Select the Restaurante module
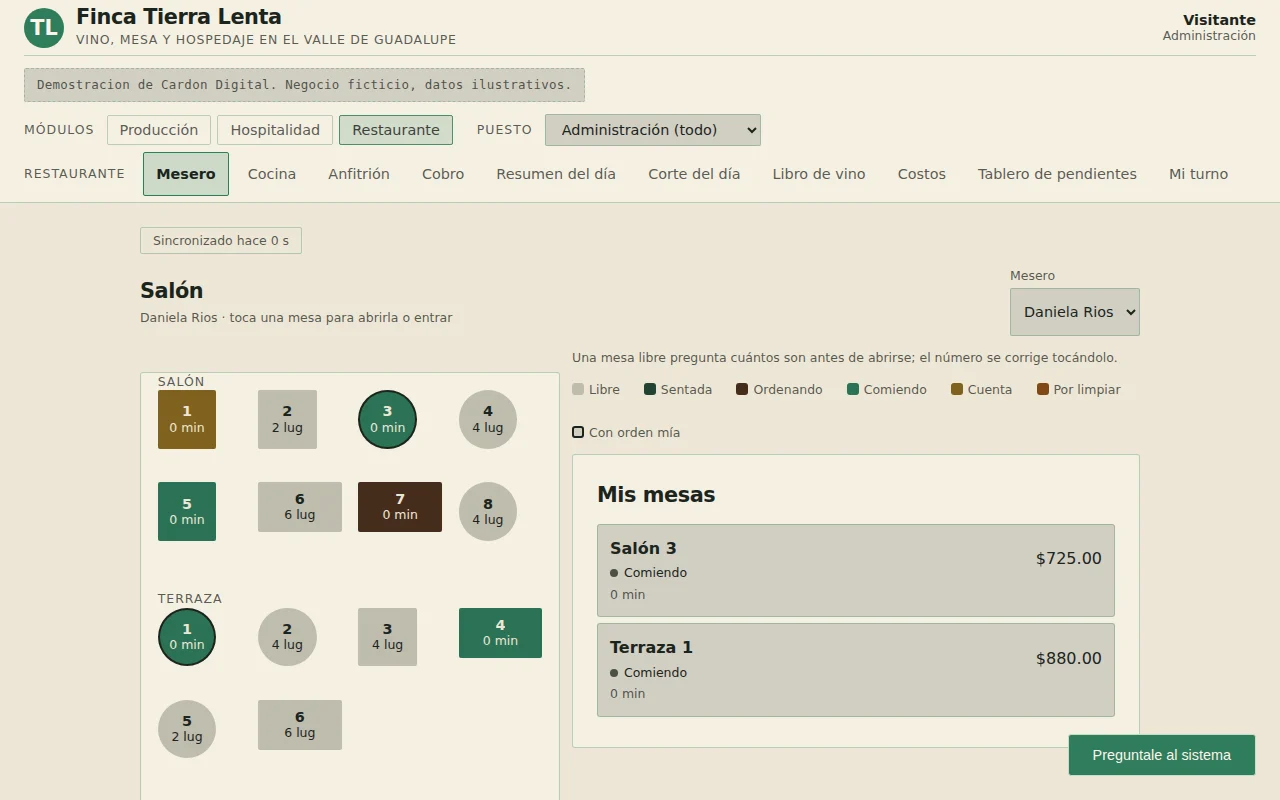The width and height of the screenshot is (1280, 800). pyautogui.click(x=396, y=130)
